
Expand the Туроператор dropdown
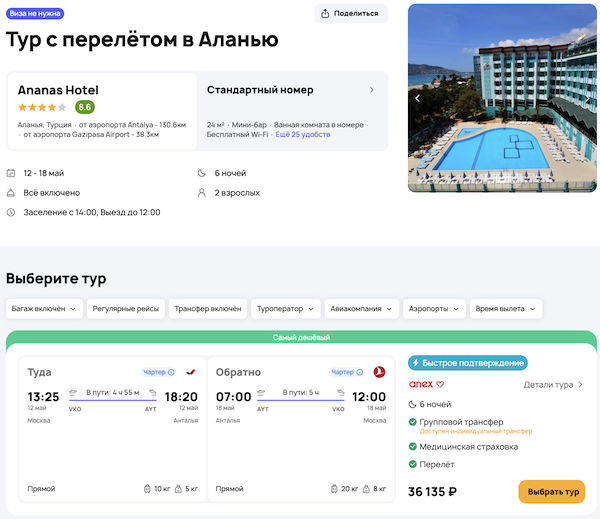286,309
